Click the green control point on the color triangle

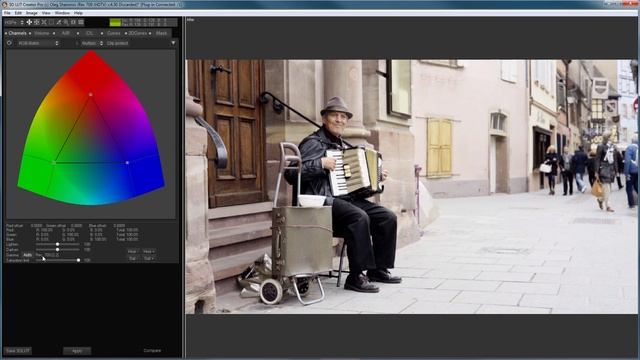tap(54, 162)
